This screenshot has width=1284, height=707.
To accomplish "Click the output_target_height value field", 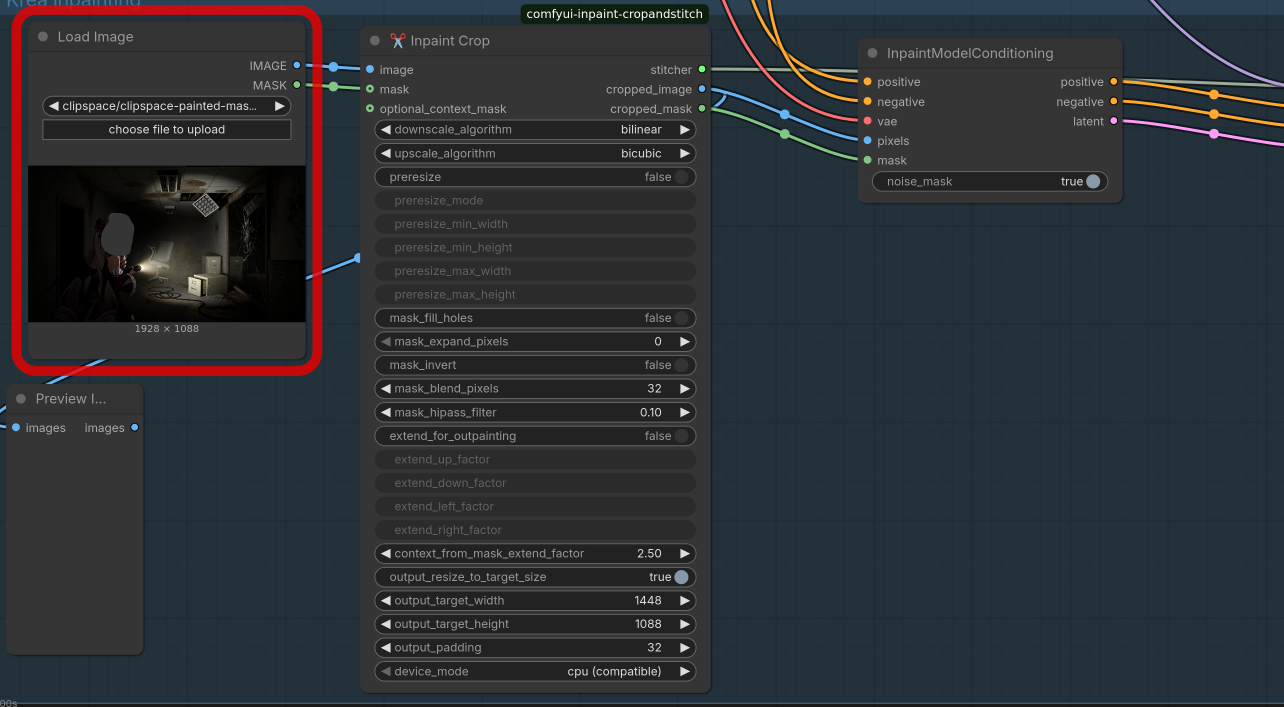I will point(535,624).
